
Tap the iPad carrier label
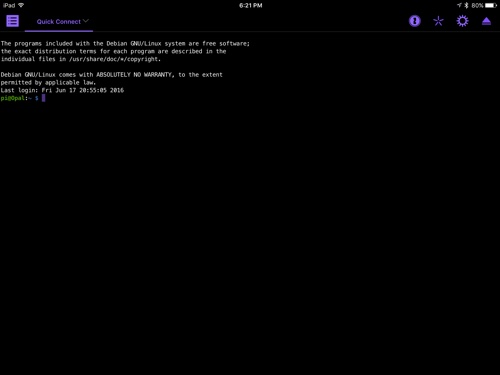click(x=9, y=5)
